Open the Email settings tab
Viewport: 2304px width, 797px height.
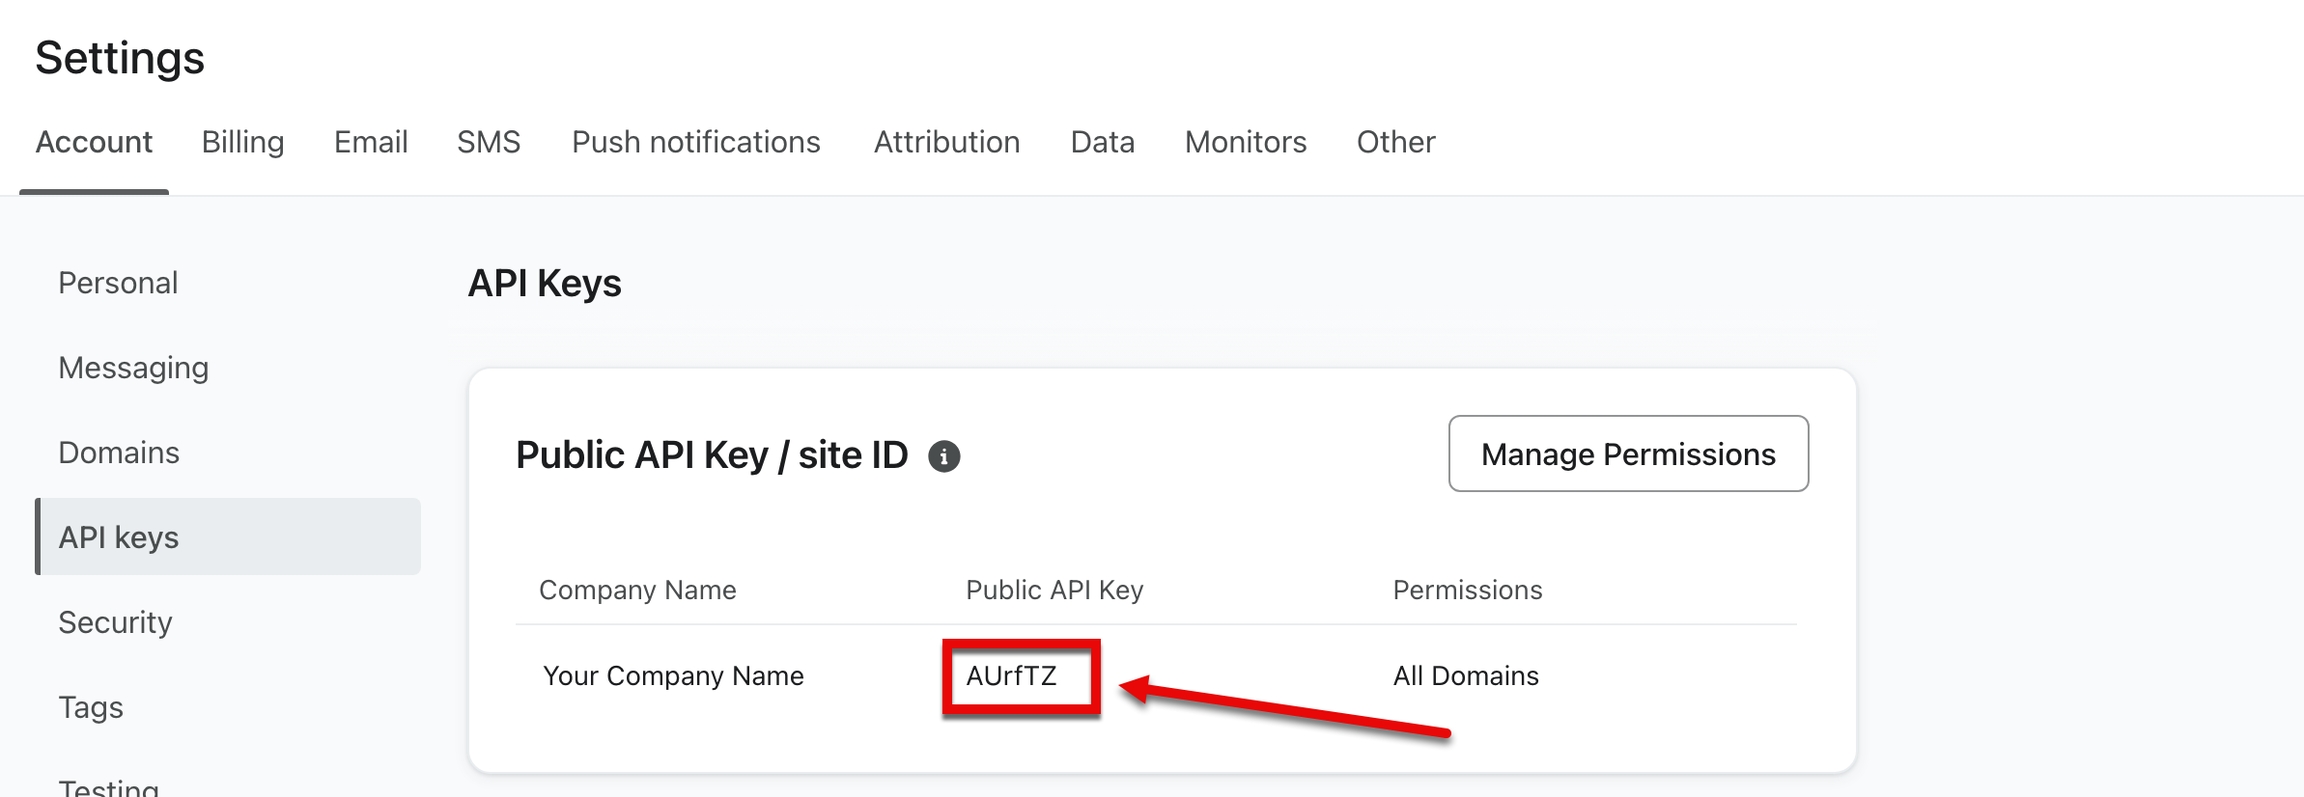point(370,142)
